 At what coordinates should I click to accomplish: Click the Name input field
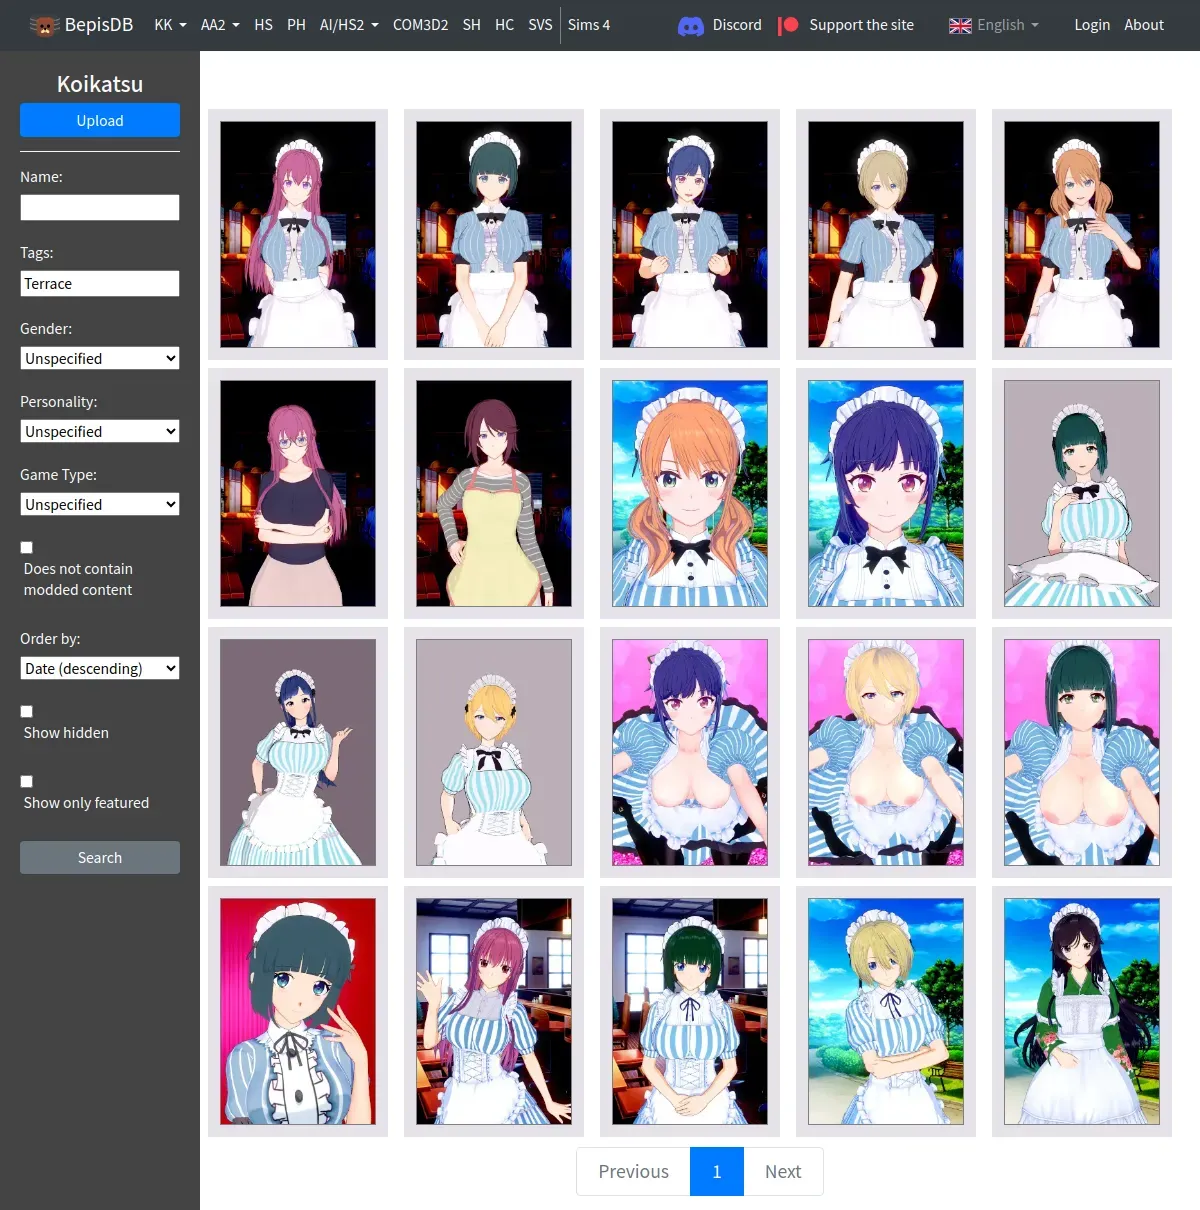point(100,207)
